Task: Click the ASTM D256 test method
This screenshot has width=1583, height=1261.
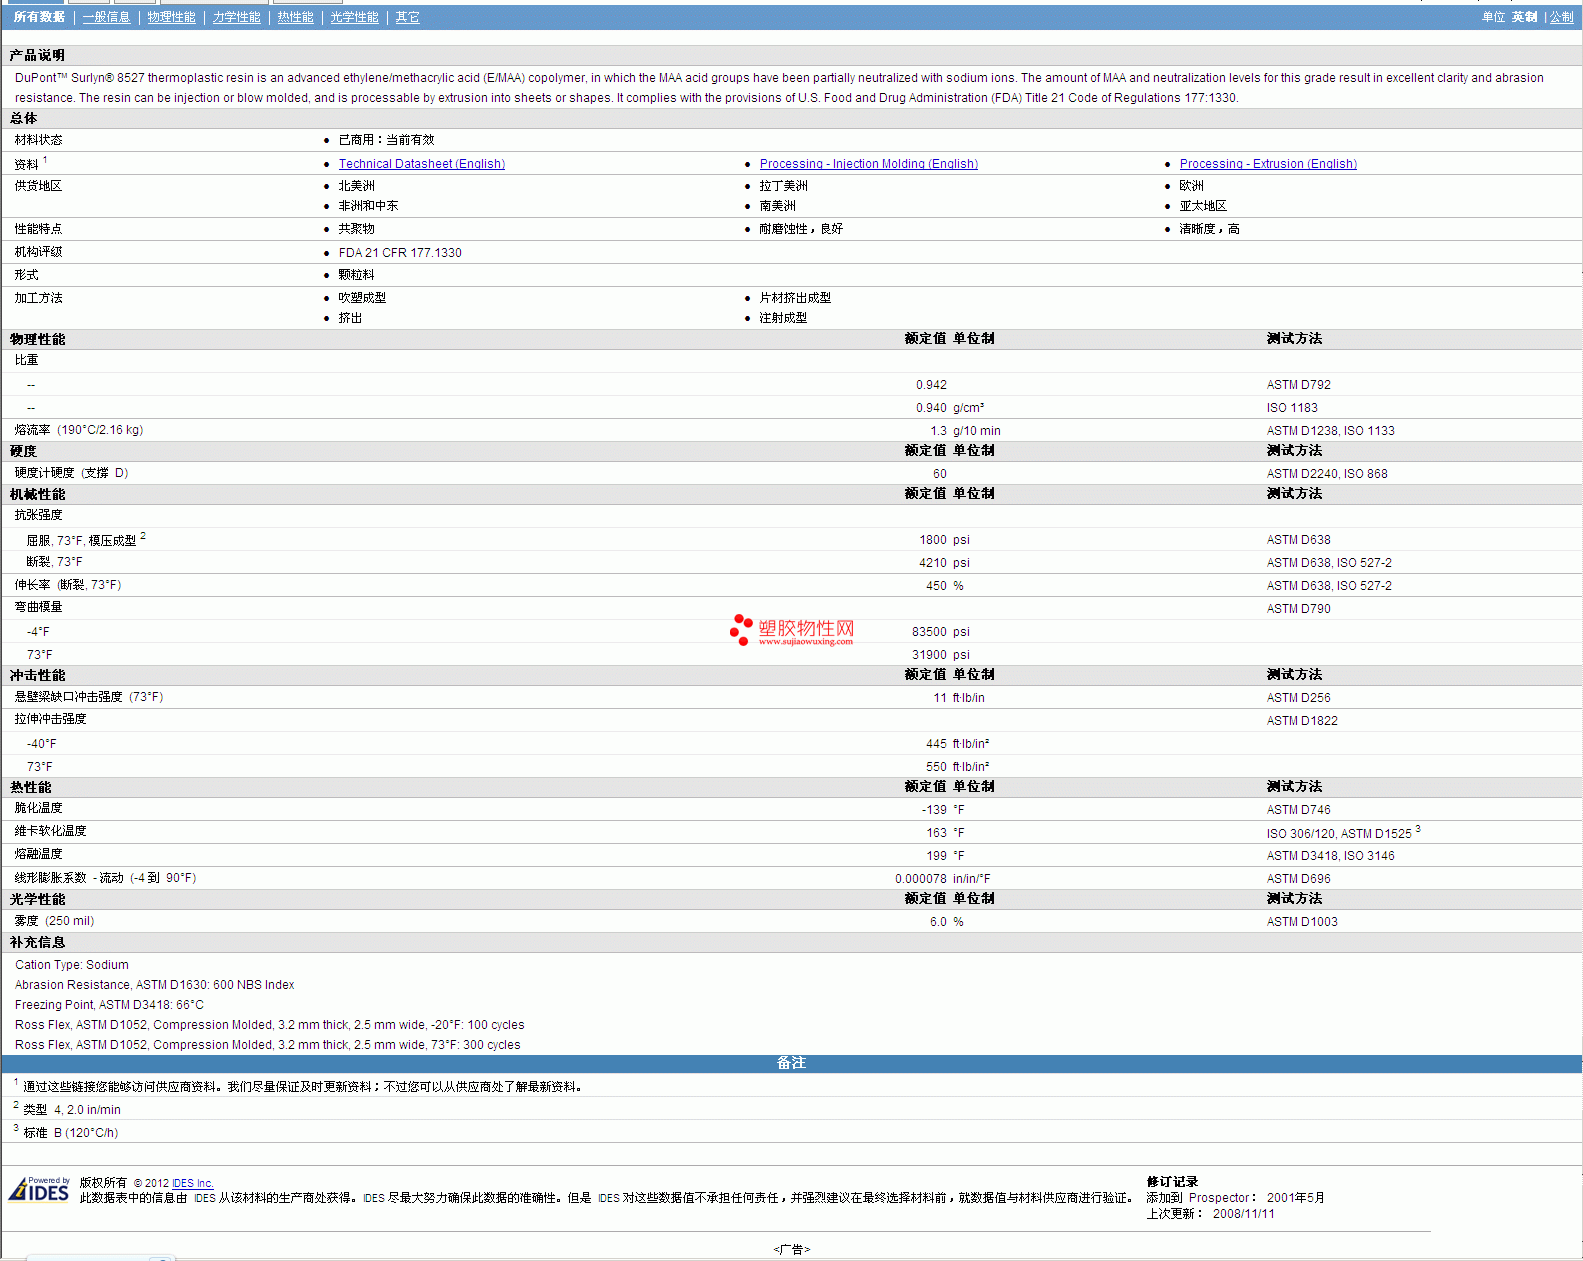Action: [1298, 698]
